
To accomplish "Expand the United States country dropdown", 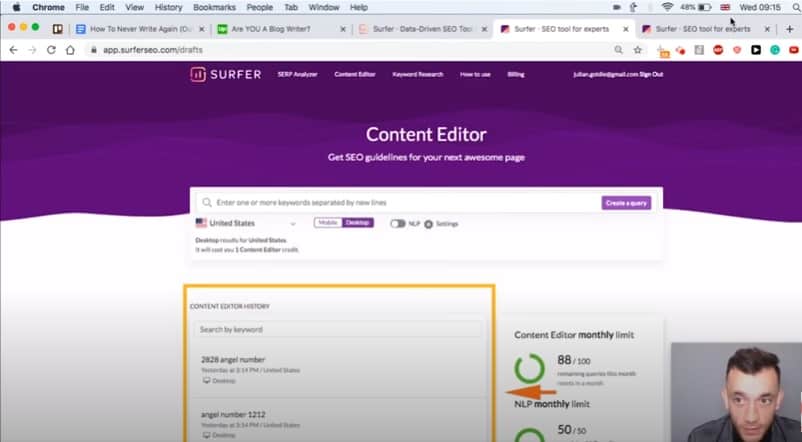I will click(x=246, y=224).
